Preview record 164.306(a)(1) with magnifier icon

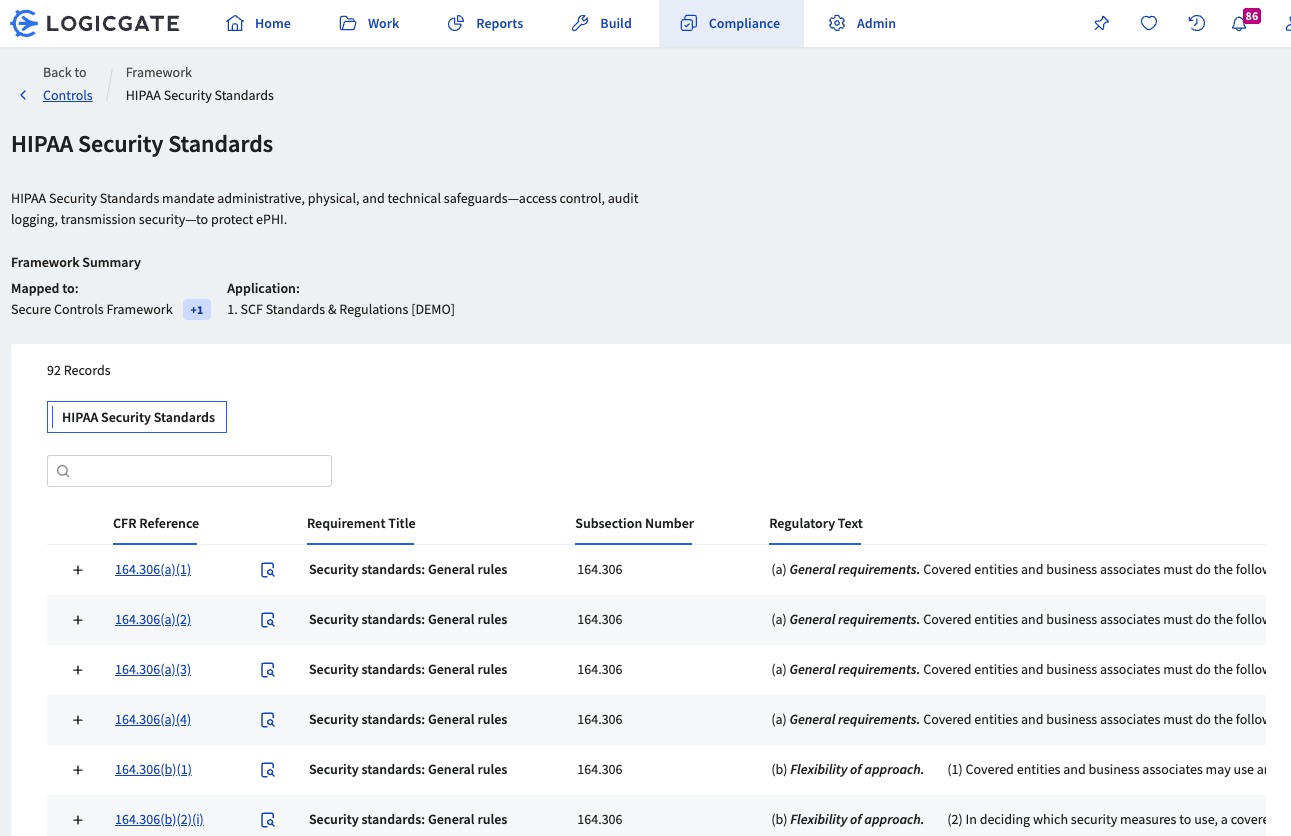click(268, 570)
